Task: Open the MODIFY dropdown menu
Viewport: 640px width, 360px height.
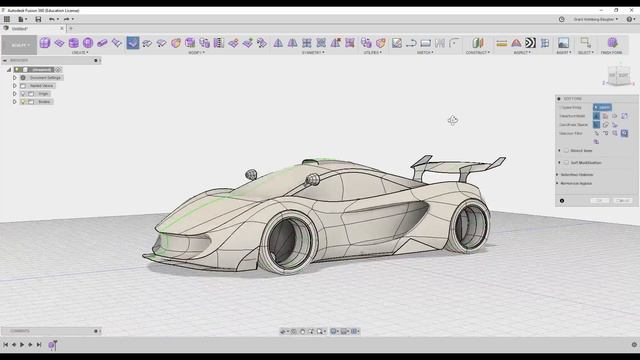Action: (x=196, y=52)
